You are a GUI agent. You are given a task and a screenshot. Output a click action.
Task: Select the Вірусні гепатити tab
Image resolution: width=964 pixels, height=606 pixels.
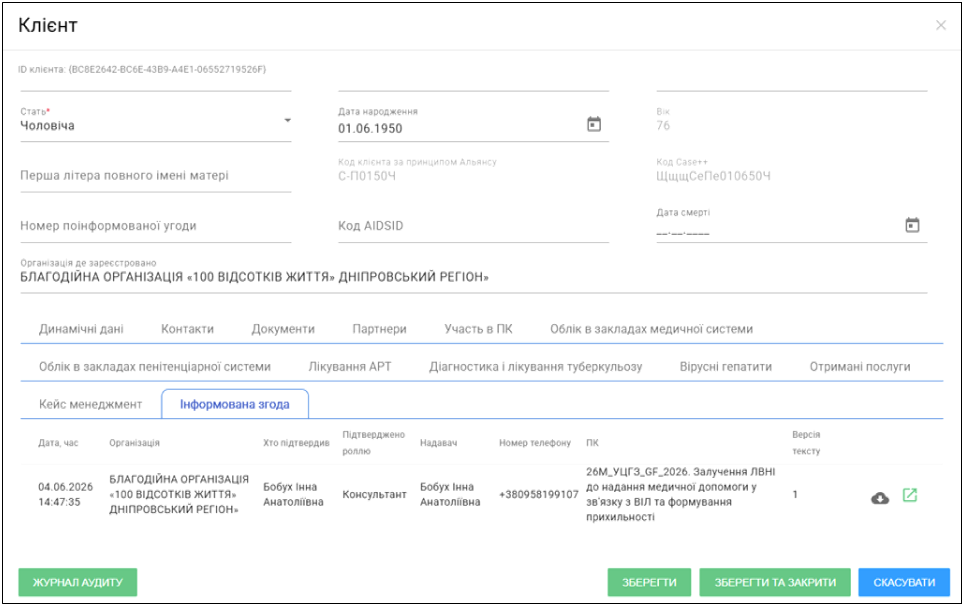tap(725, 367)
